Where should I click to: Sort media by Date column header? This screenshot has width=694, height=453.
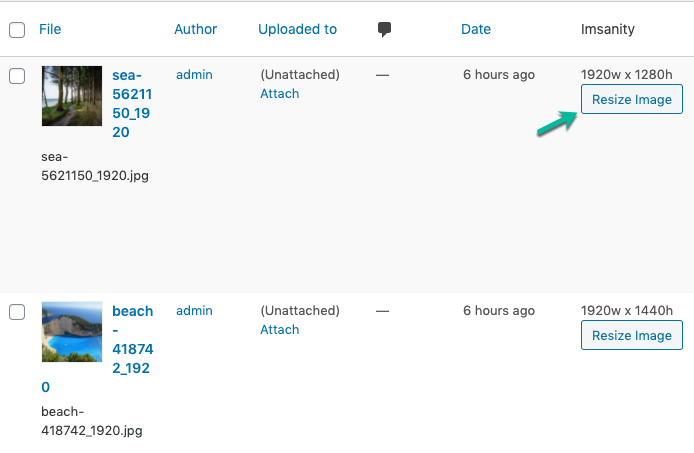coord(475,29)
